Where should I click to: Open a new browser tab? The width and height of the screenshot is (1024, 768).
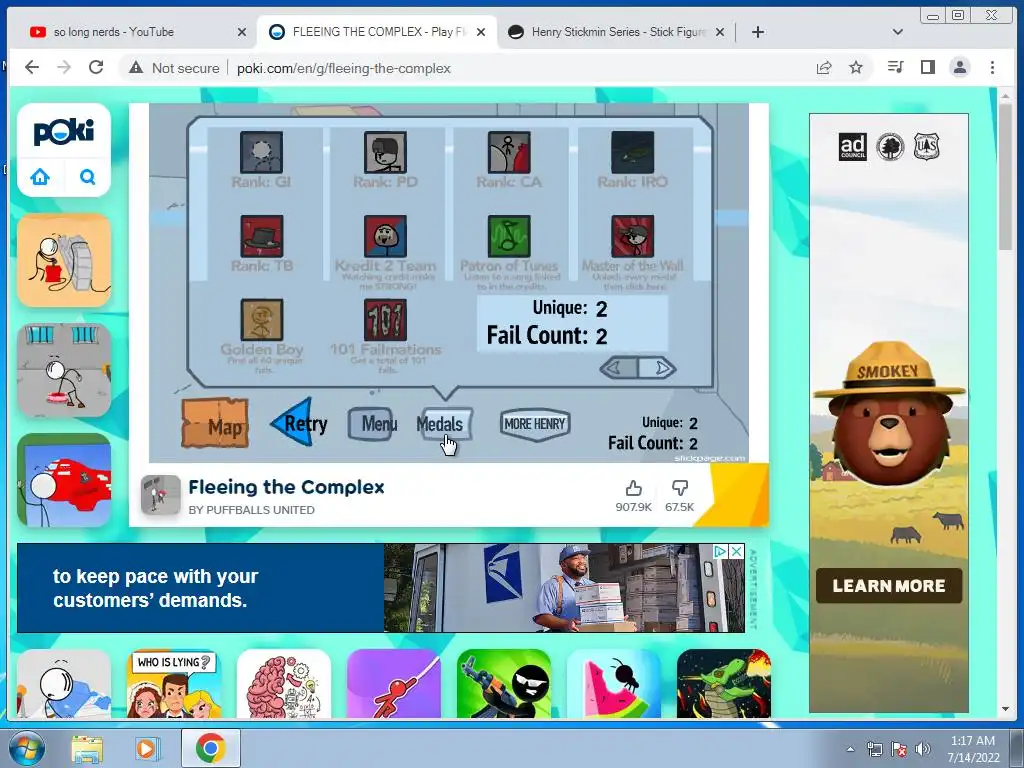tap(758, 32)
